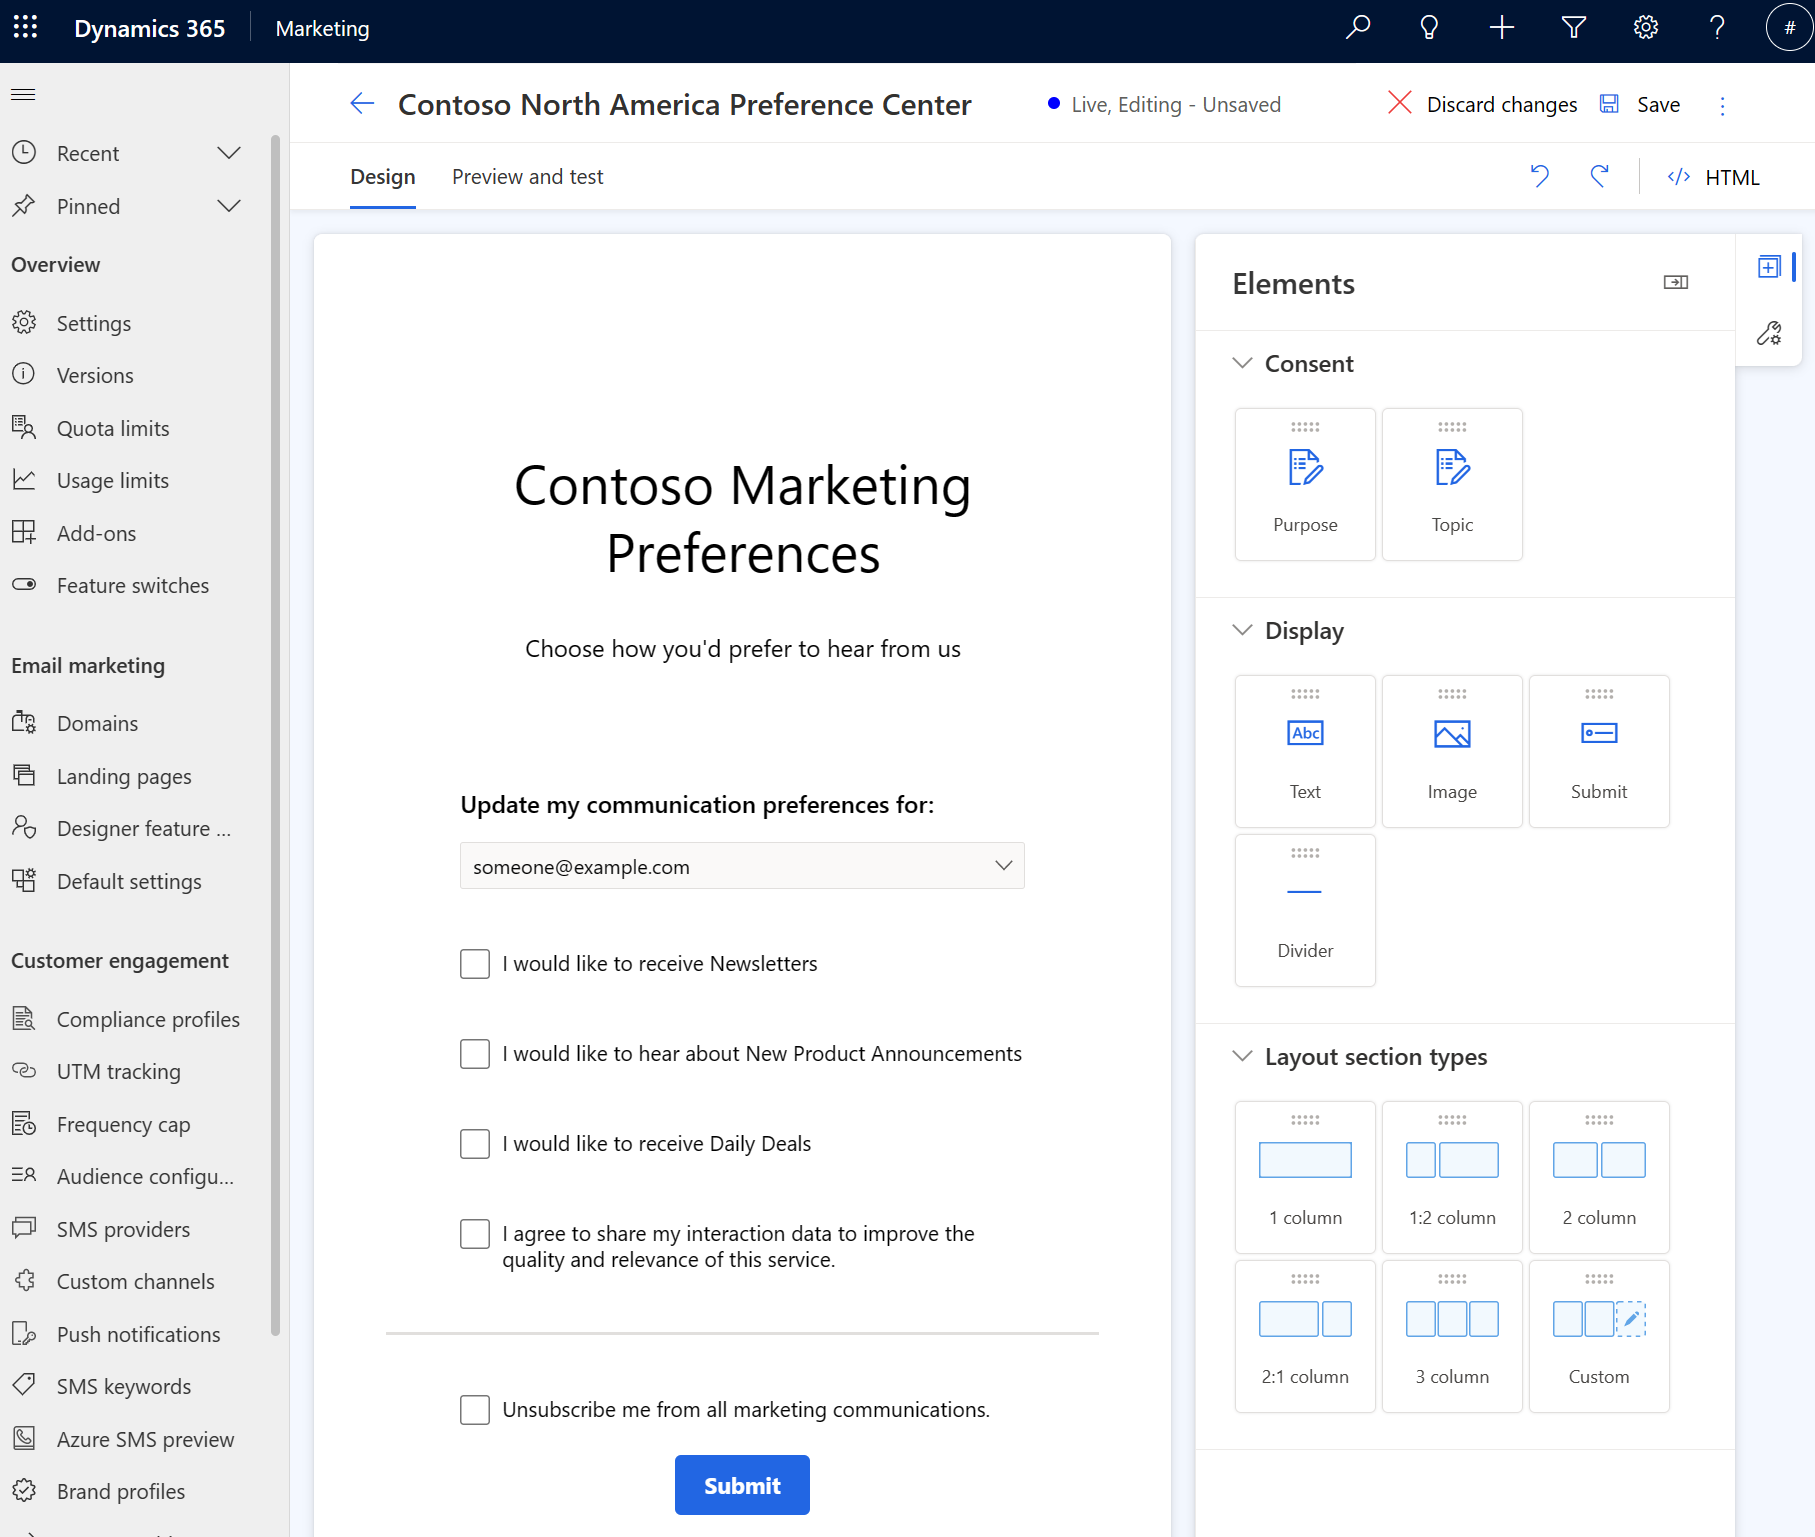Check the share interaction data box
Image resolution: width=1815 pixels, height=1537 pixels.
(475, 1234)
